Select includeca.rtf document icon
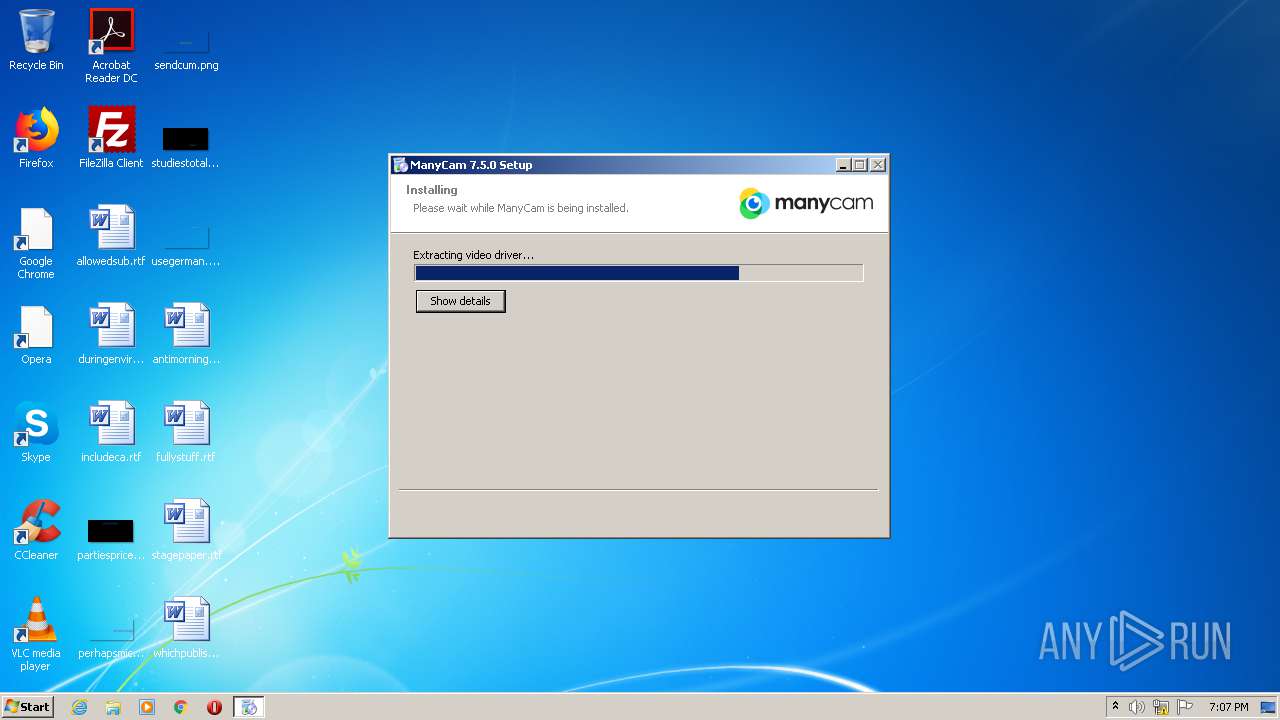1280x720 pixels. (x=111, y=432)
